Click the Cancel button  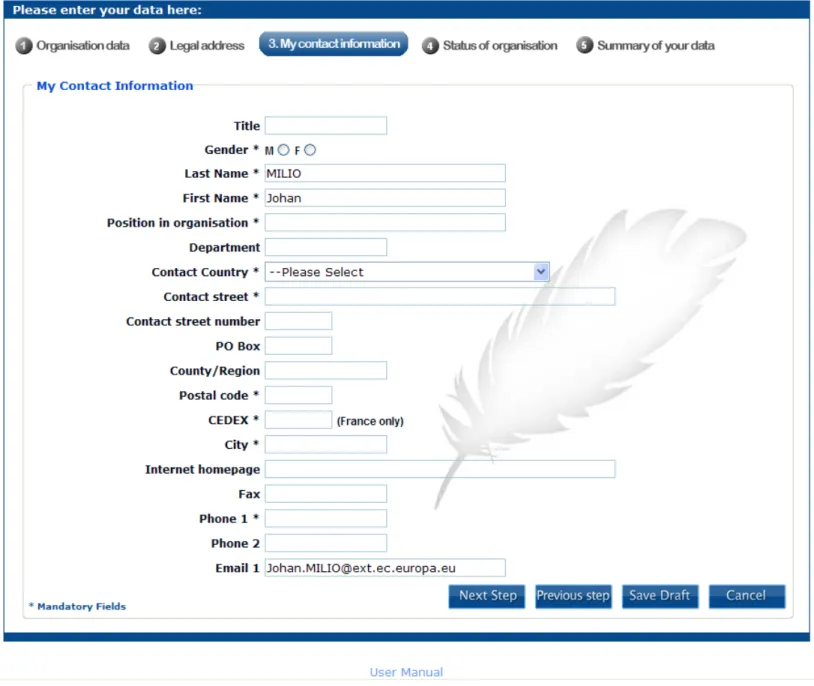747,596
